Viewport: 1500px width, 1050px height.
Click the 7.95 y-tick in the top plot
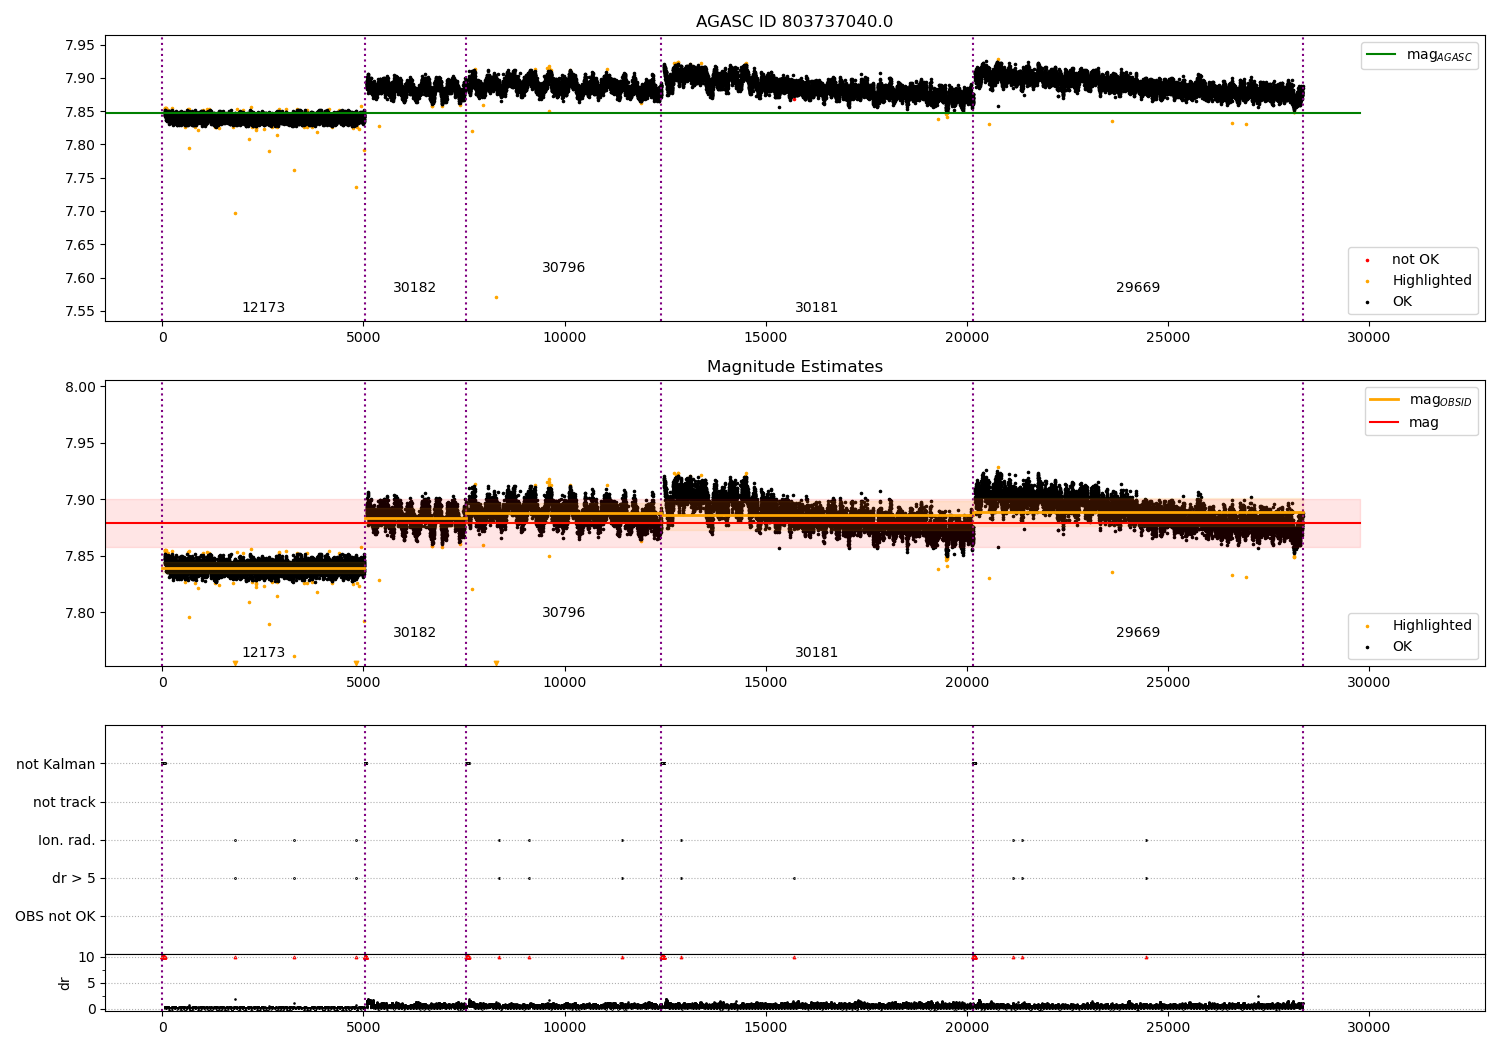tap(80, 46)
